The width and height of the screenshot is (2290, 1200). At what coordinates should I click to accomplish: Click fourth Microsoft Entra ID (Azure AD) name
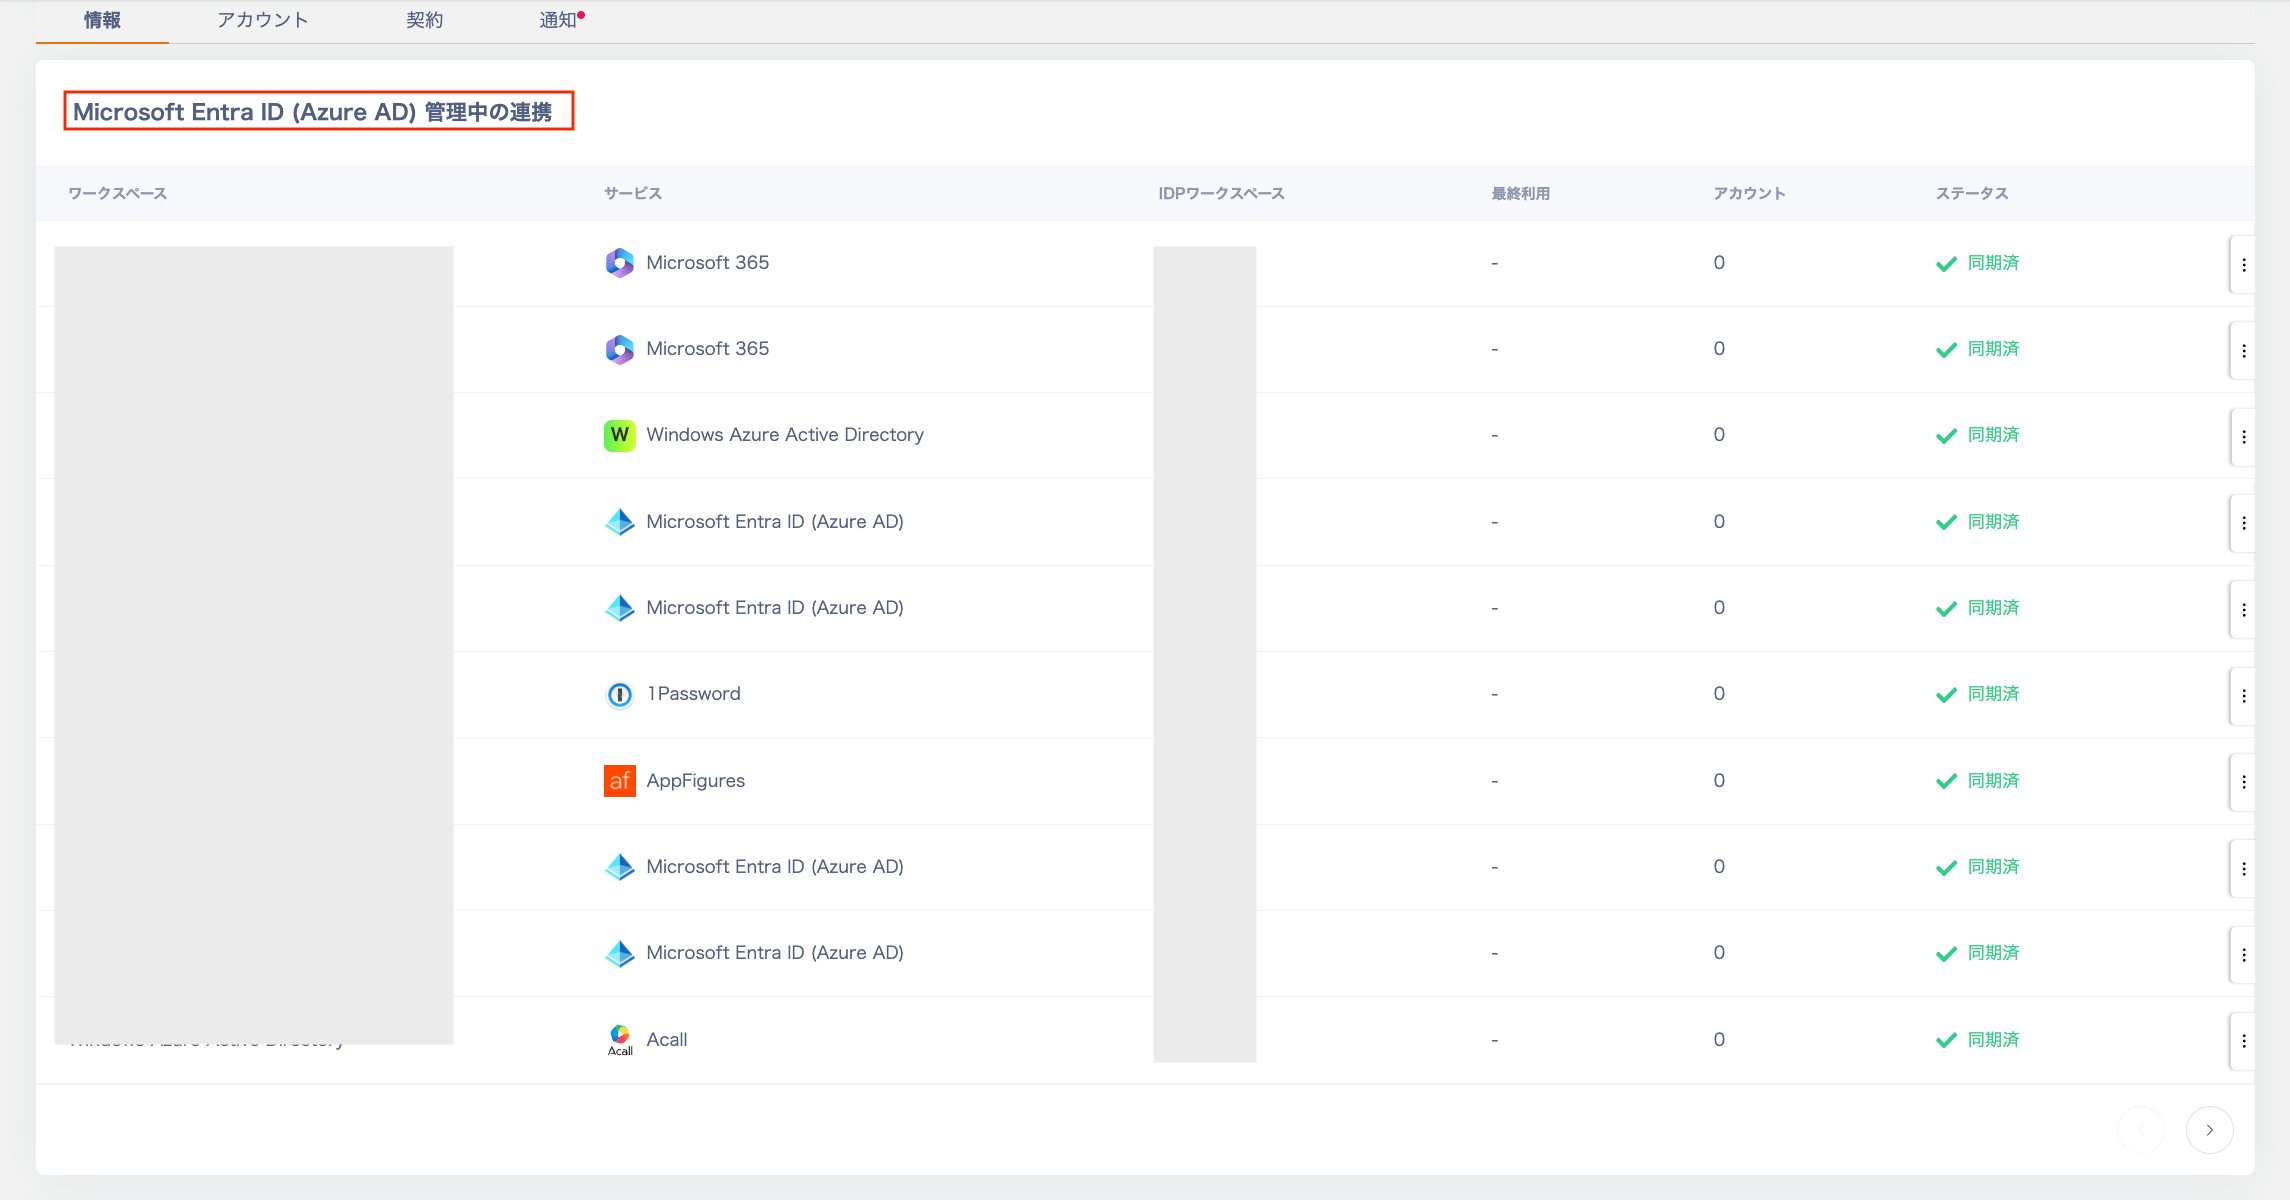click(x=775, y=952)
